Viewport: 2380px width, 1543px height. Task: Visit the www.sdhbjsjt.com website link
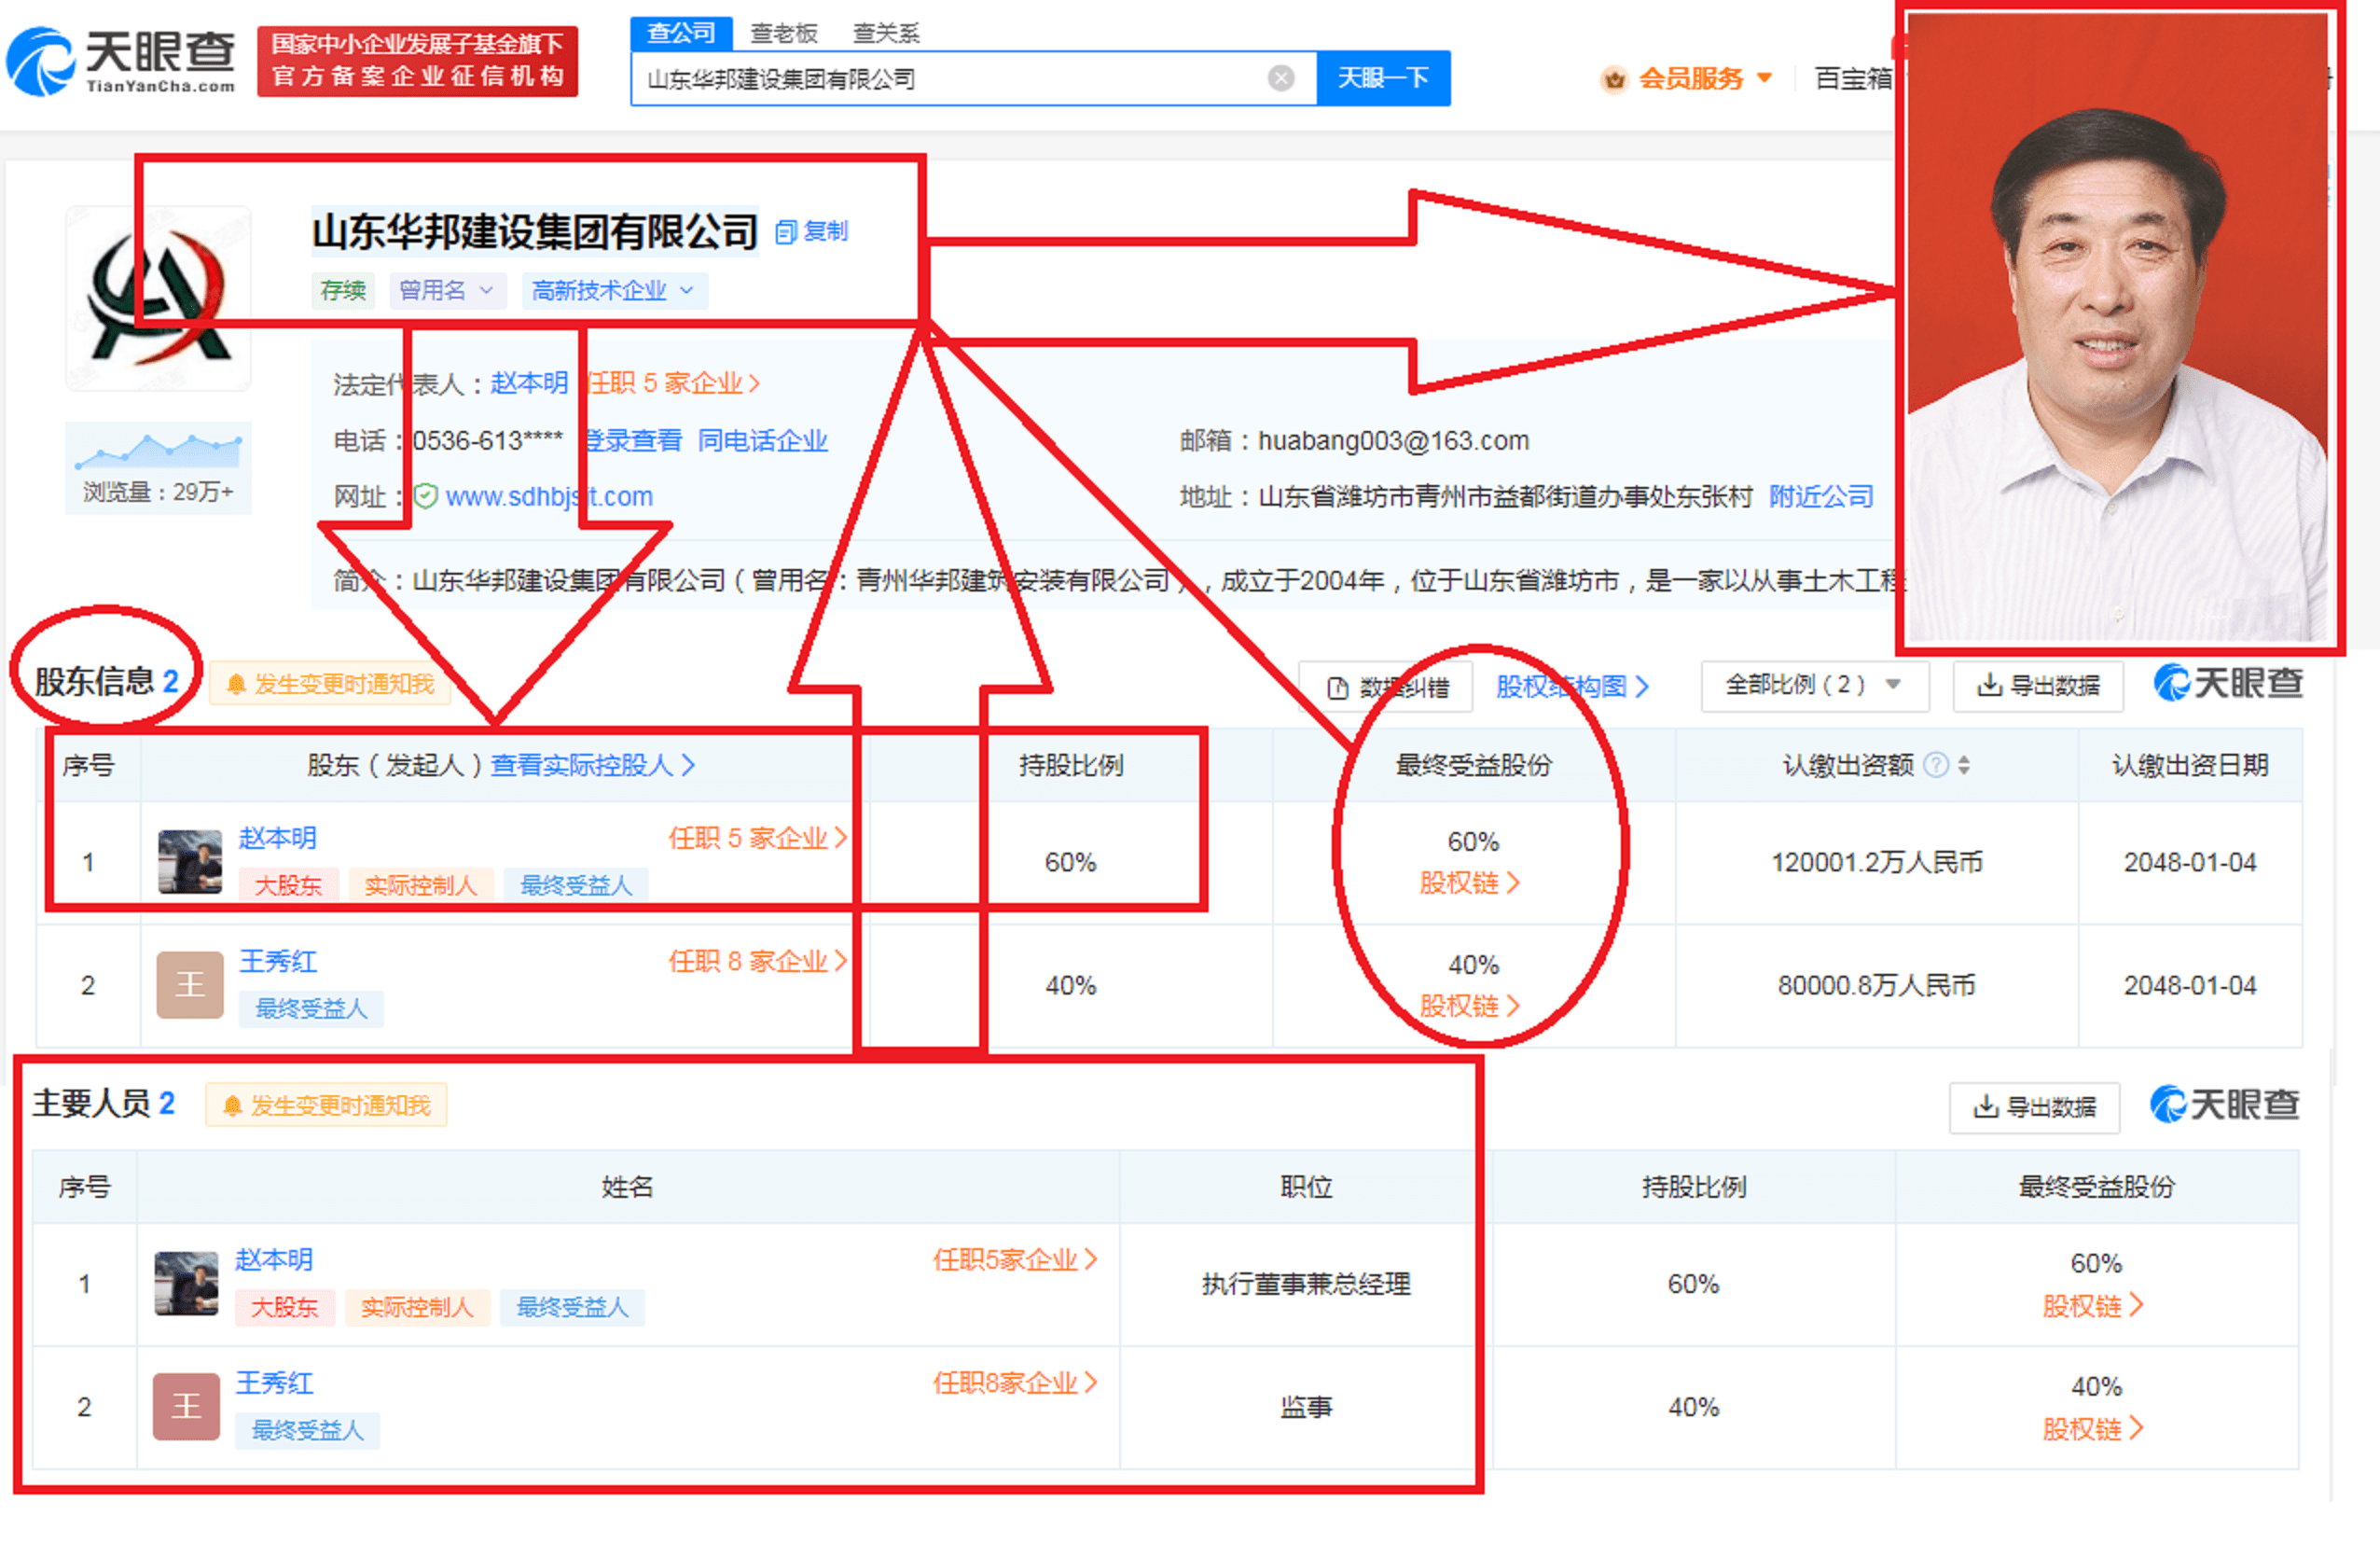pos(549,496)
